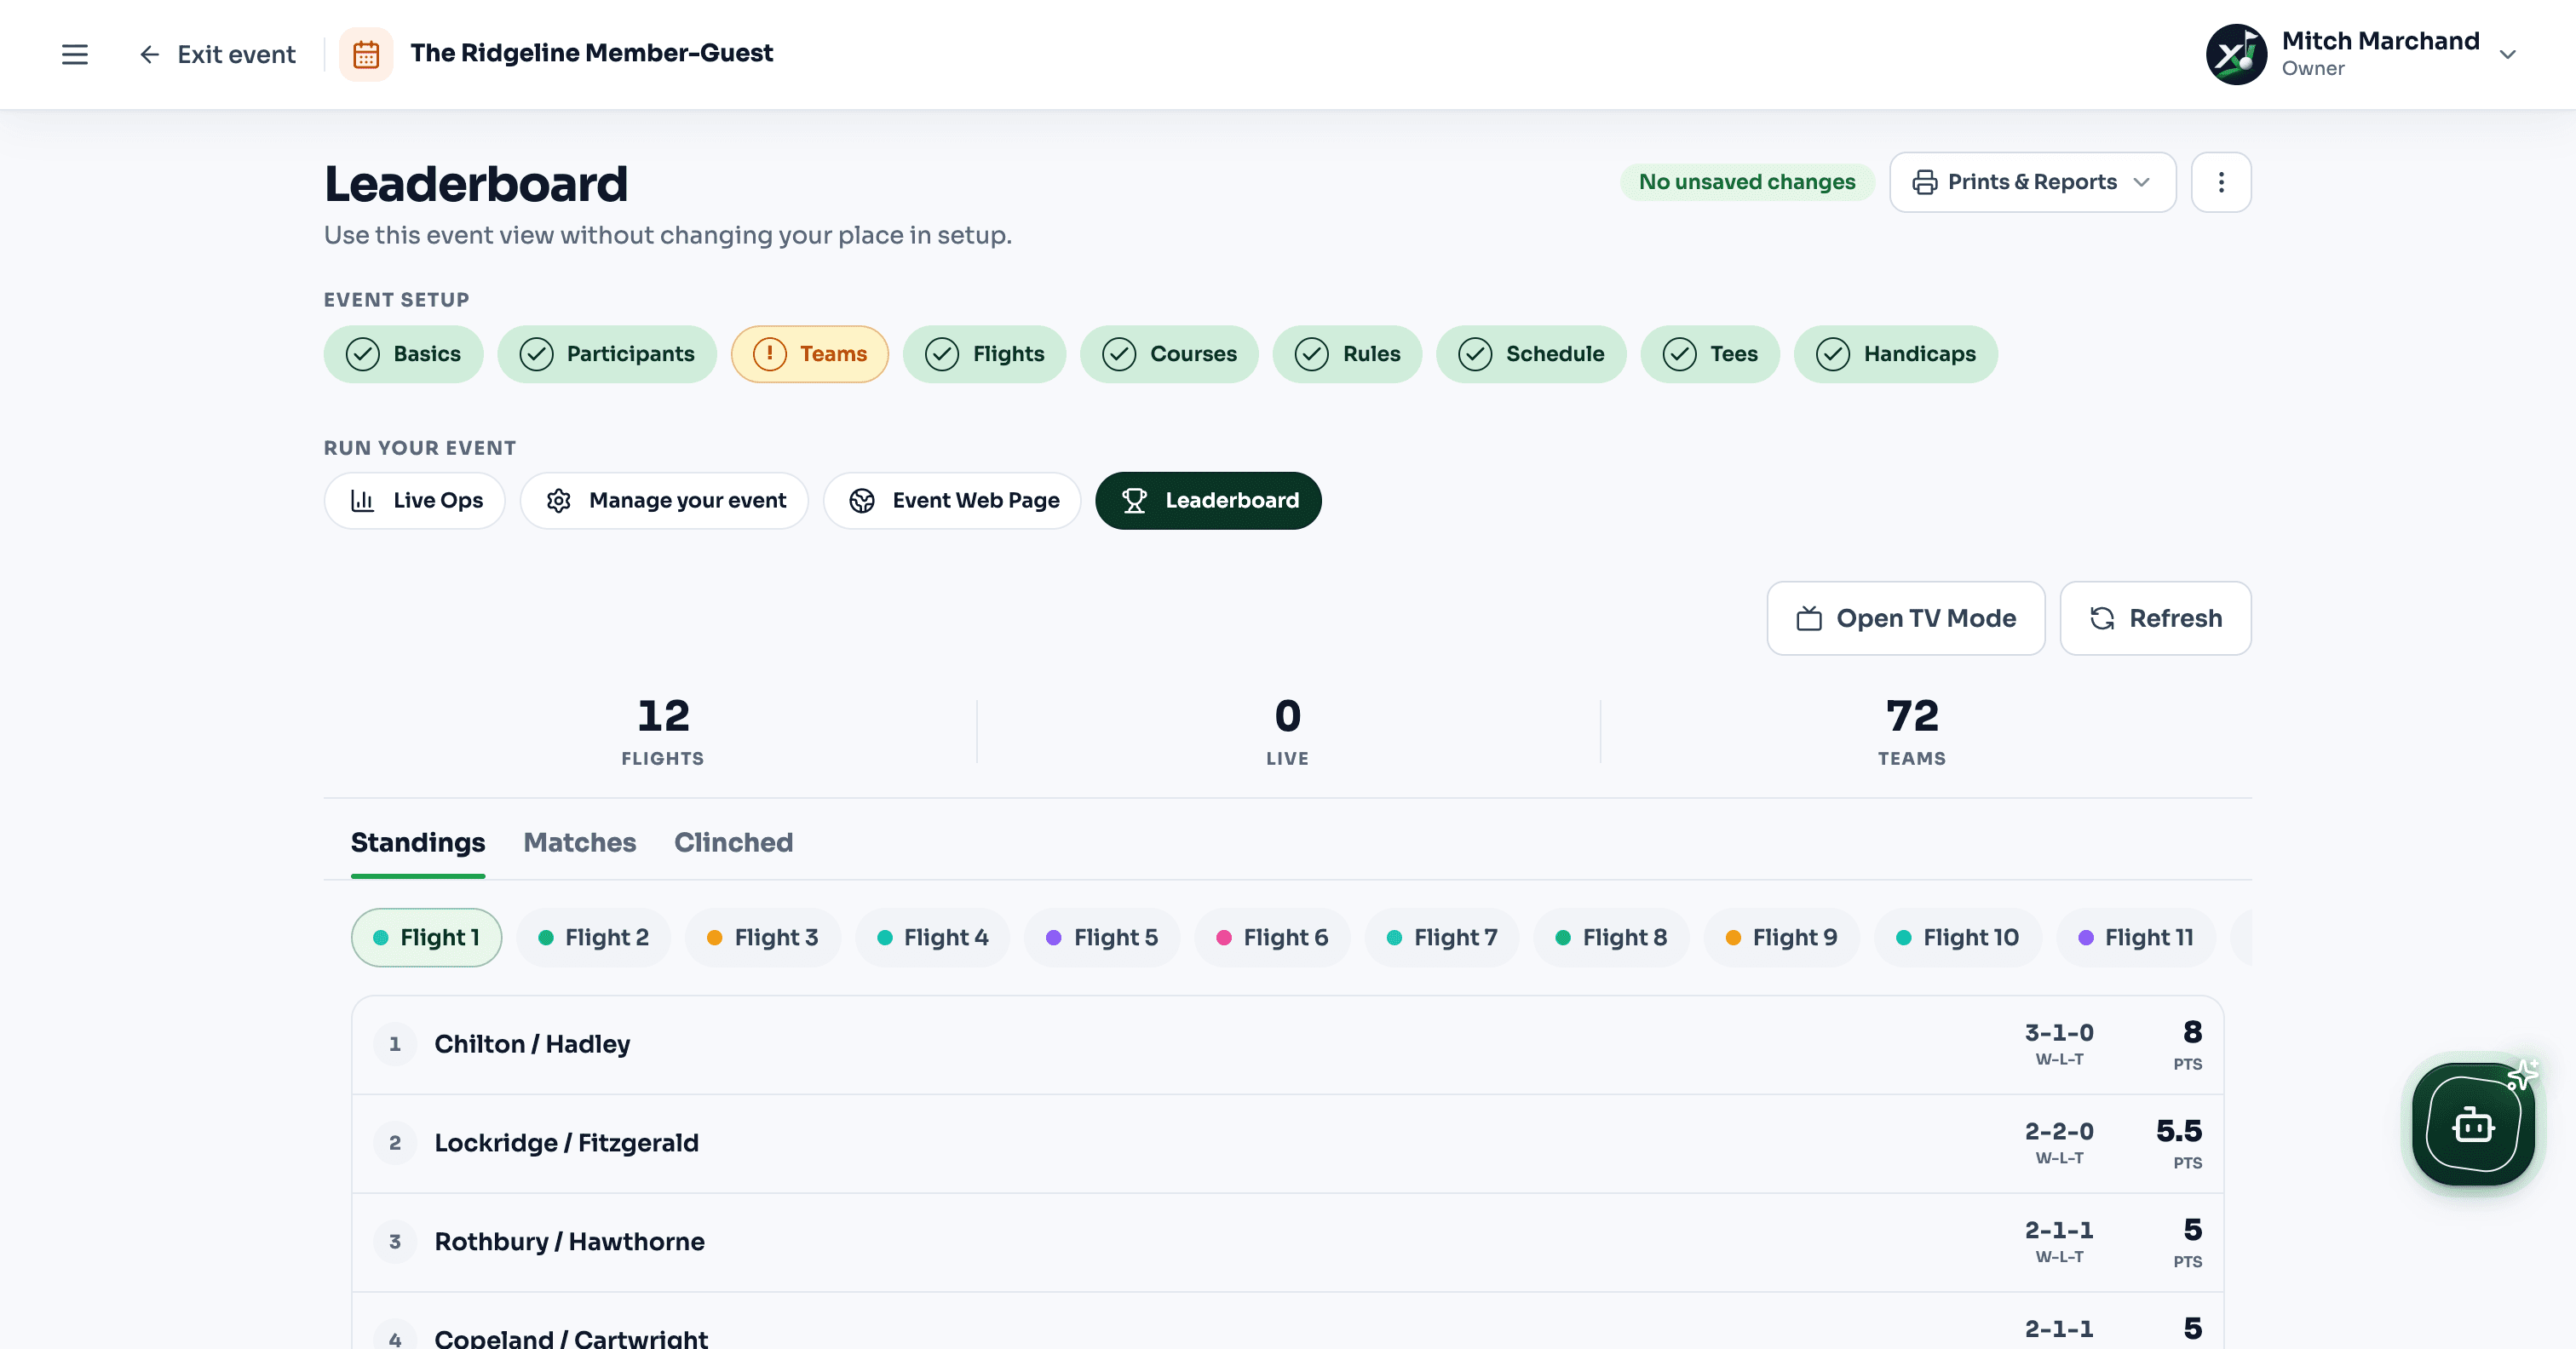Open the Teams step with warning
This screenshot has height=1349, width=2576.
point(810,354)
